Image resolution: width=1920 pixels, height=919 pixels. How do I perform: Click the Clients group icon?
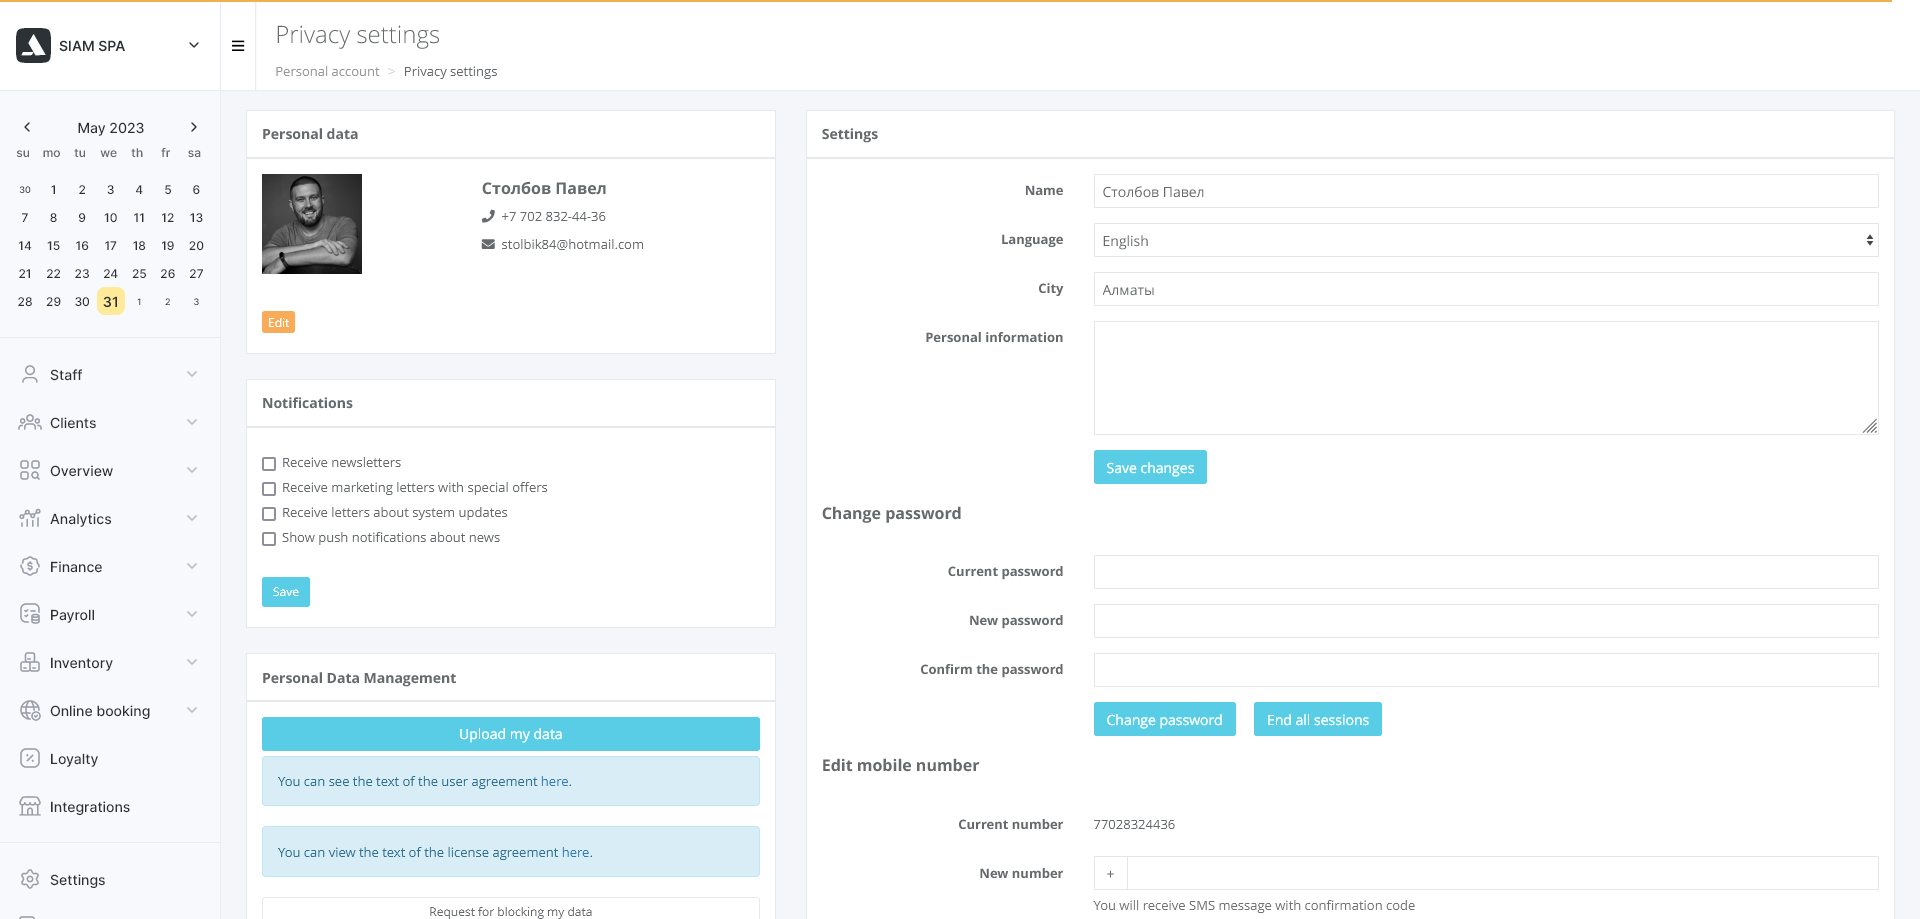coord(30,422)
